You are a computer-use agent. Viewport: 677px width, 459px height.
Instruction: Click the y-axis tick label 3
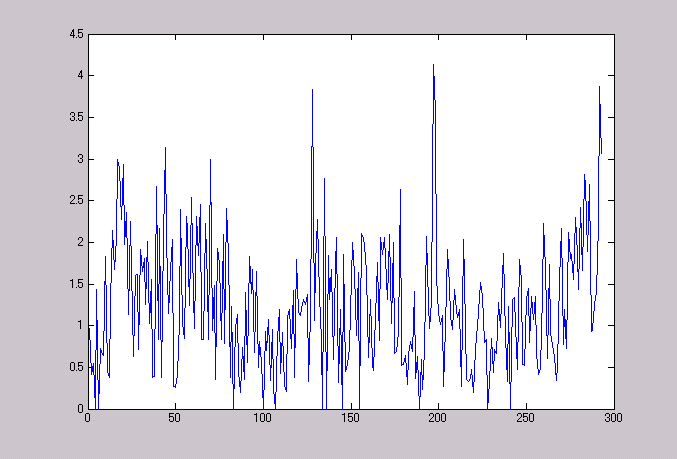coord(80,159)
